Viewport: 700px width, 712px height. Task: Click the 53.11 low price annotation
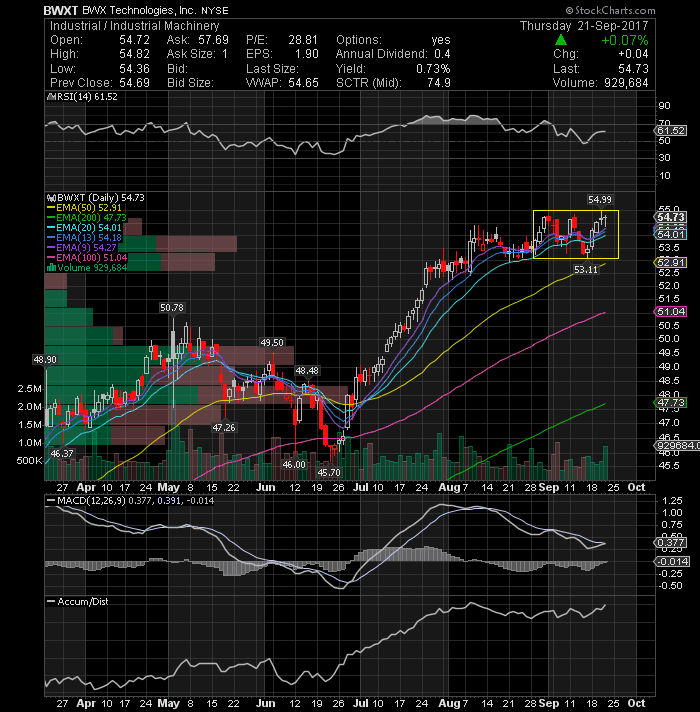[586, 270]
